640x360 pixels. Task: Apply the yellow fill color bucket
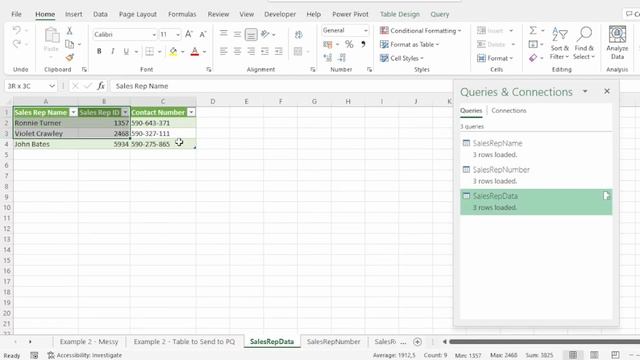173,51
